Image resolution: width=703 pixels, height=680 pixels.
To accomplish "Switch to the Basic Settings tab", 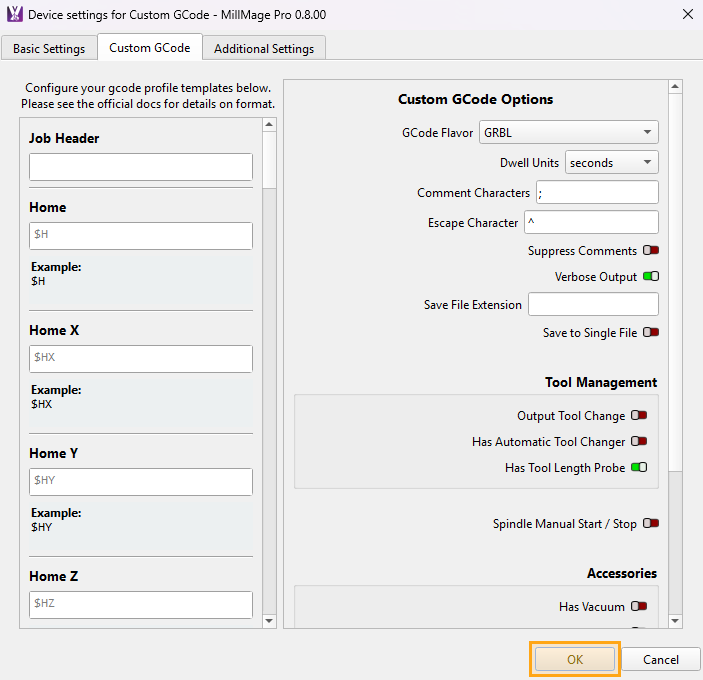I will click(x=49, y=48).
